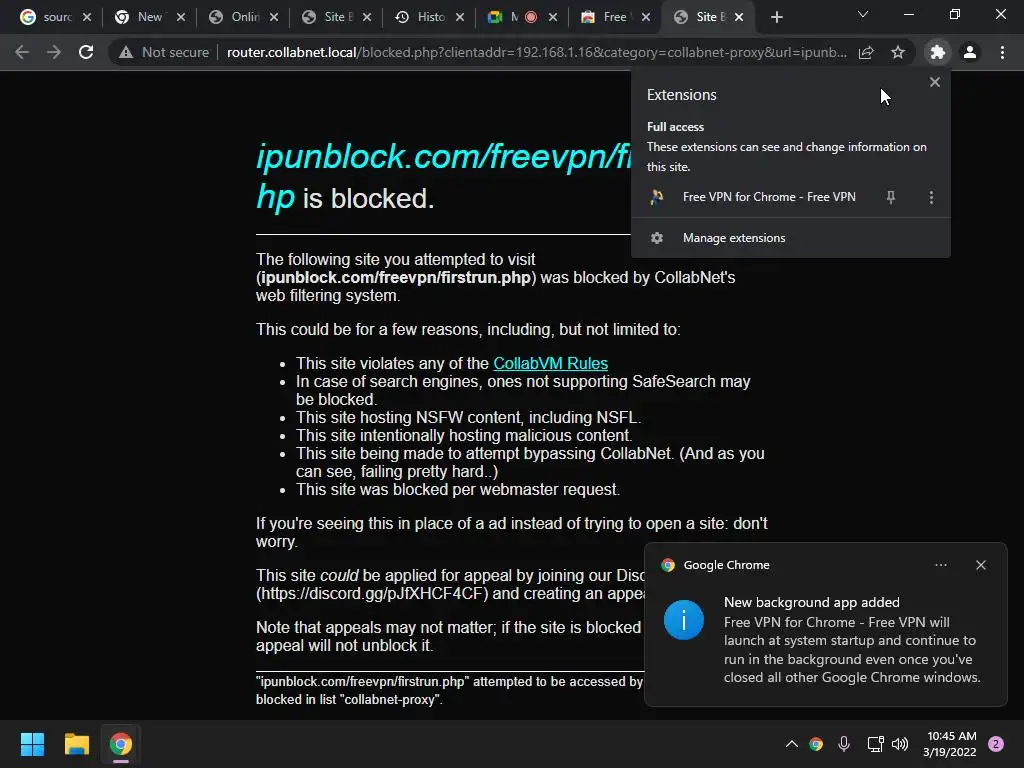Open a new tab with plus button
This screenshot has height=768, width=1024.
point(776,17)
